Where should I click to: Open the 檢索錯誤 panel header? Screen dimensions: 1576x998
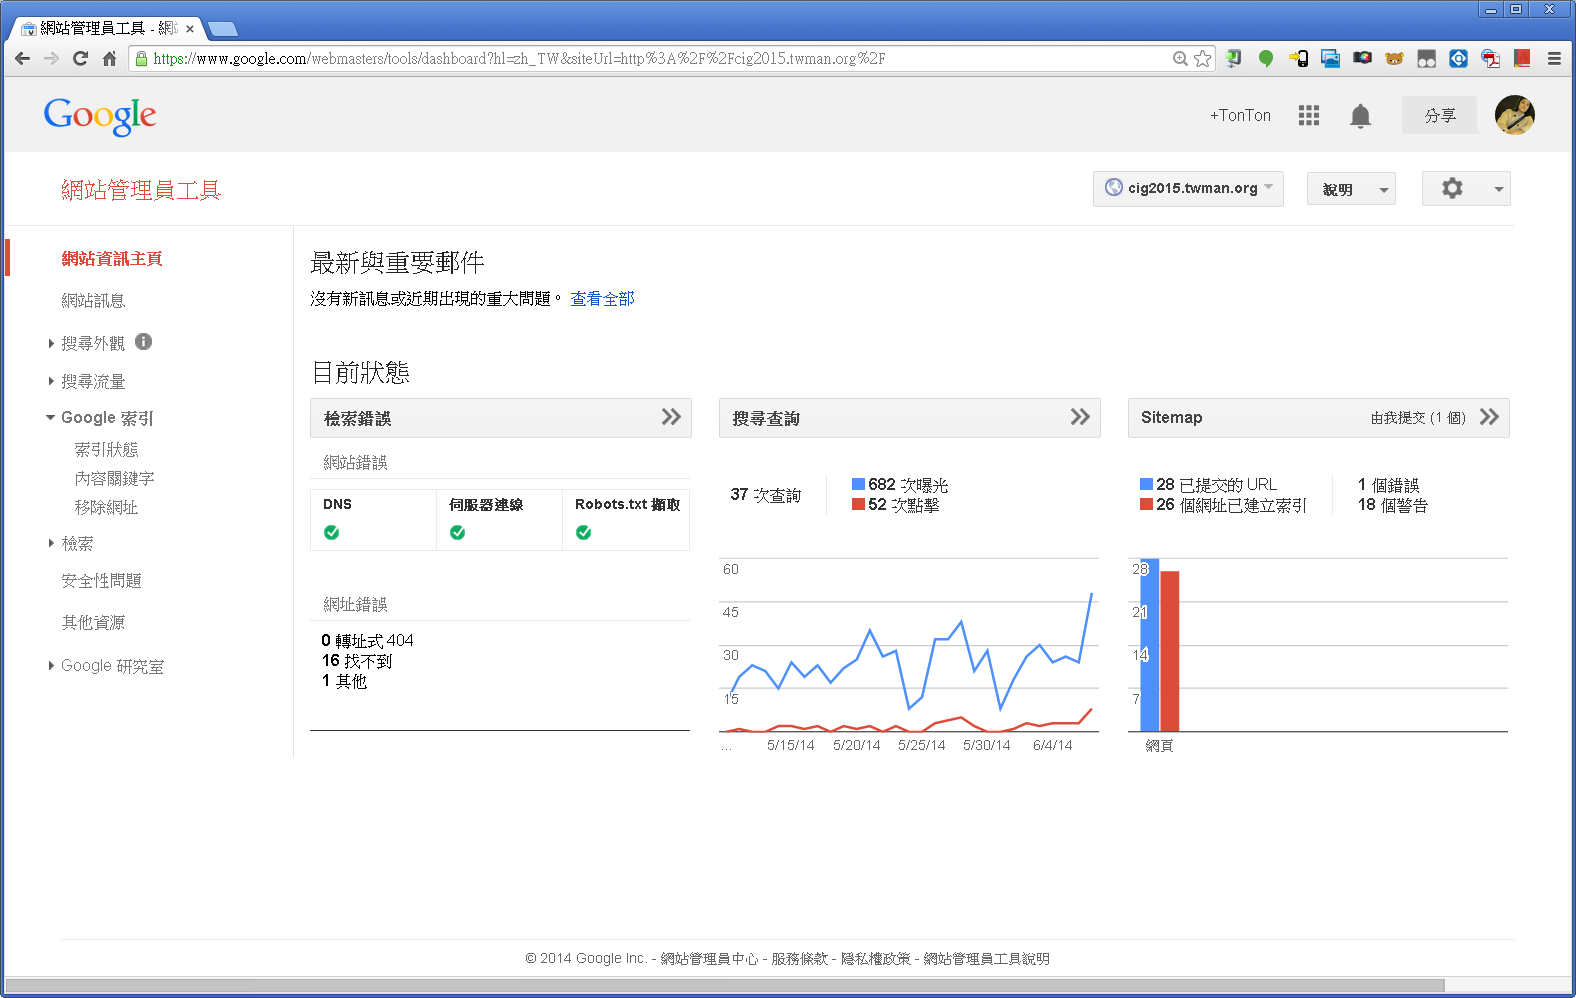click(x=501, y=418)
